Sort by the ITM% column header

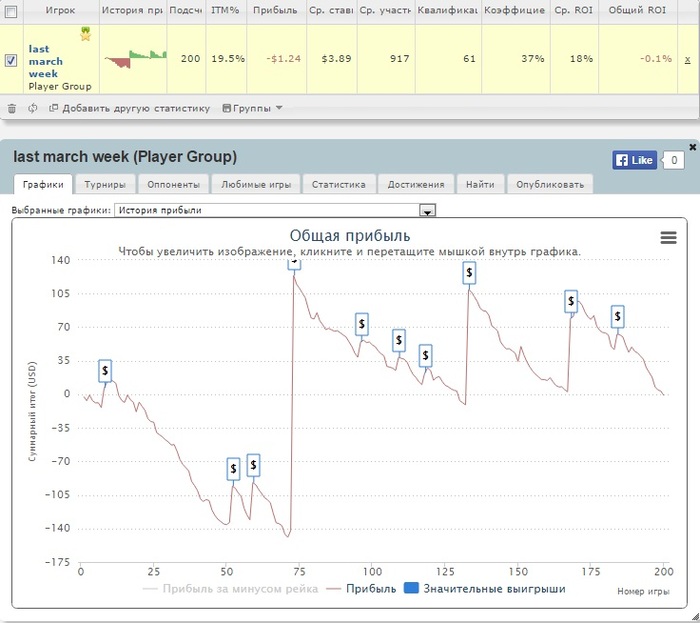(225, 10)
